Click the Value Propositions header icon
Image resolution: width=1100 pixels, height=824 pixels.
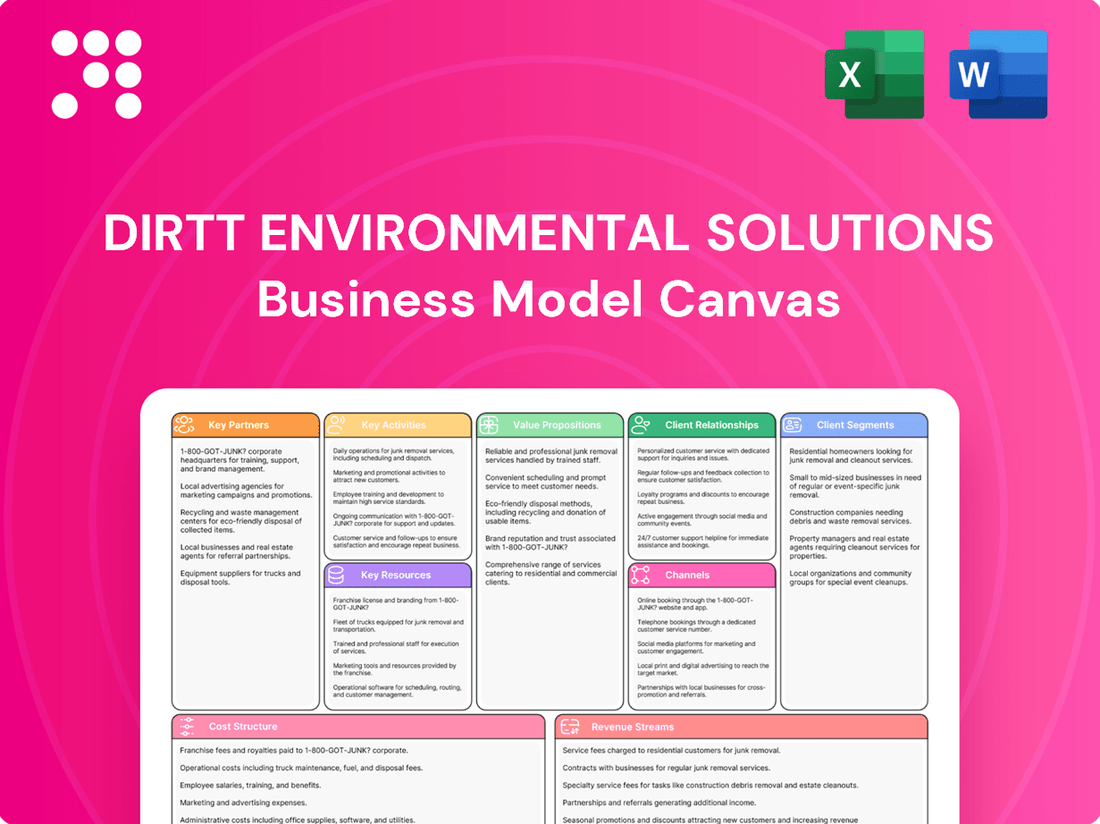(489, 424)
